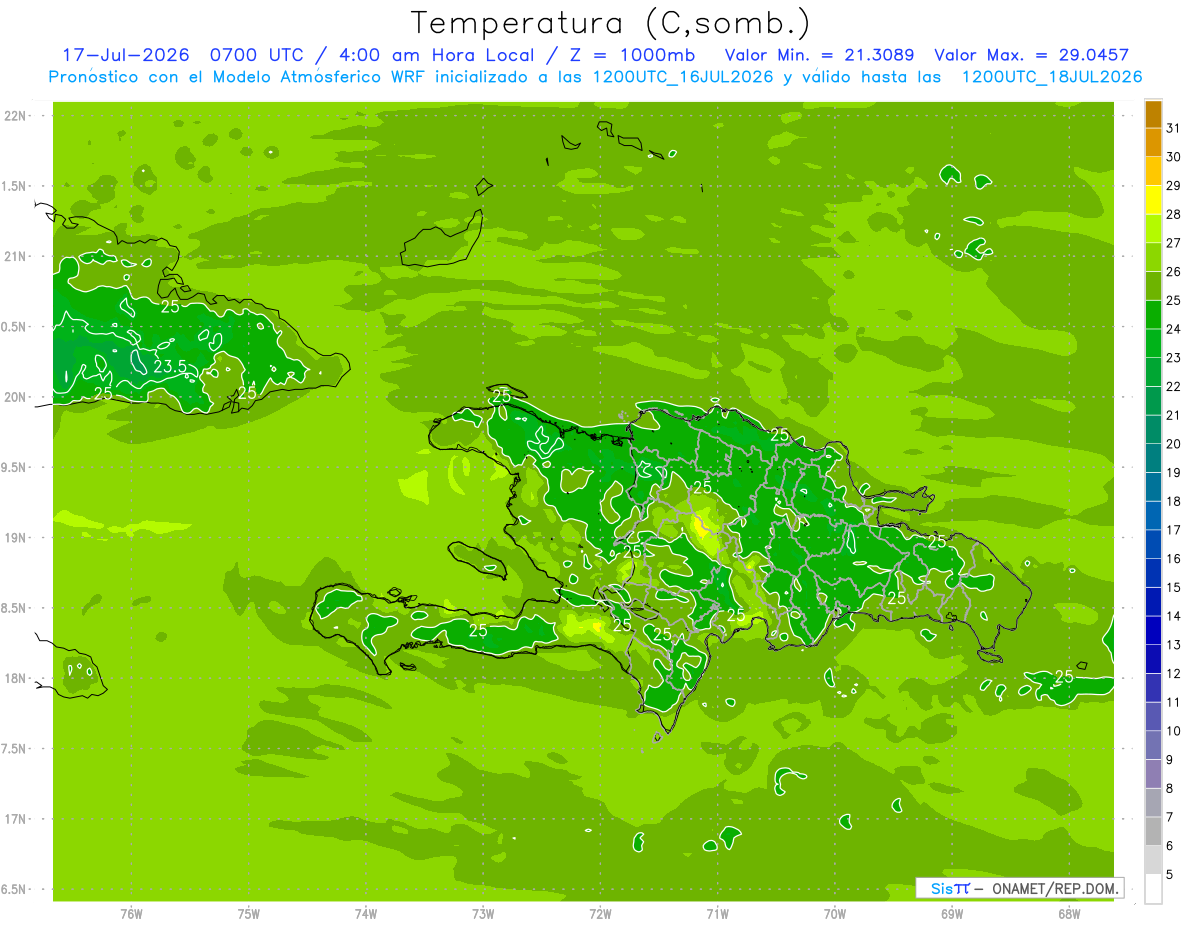This screenshot has height=927, width=1200.
Task: Click the '22N' latitude axis label
Action: (16, 116)
